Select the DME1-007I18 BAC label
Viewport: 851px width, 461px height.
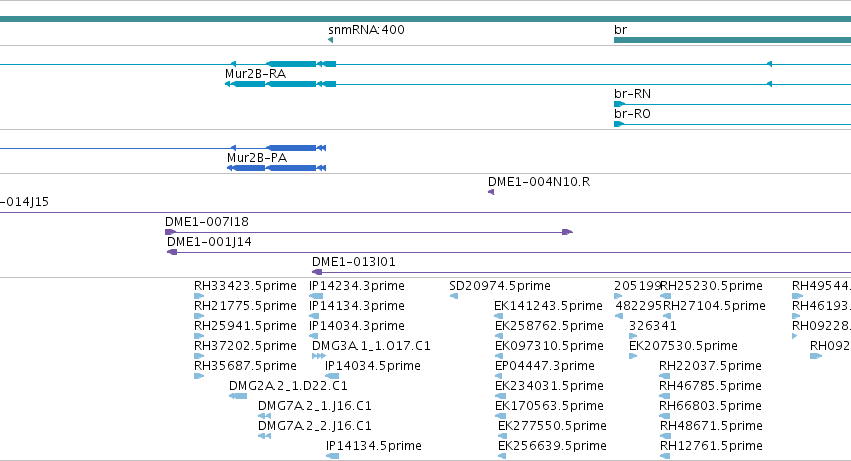tap(207, 222)
